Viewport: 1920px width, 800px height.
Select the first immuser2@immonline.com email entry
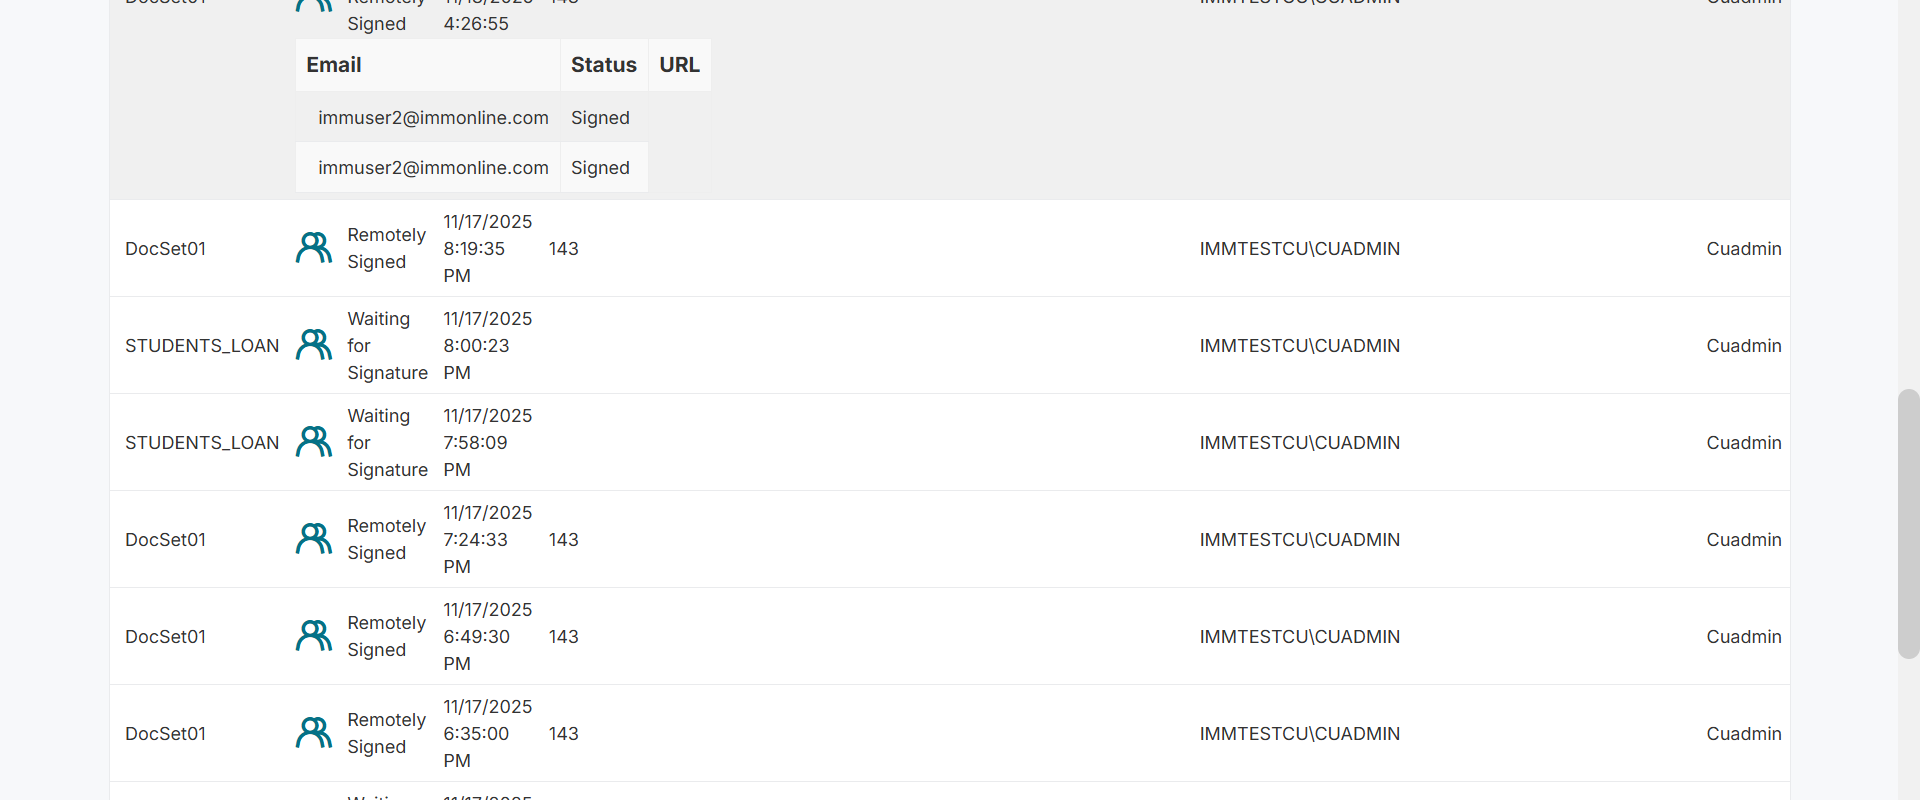433,118
